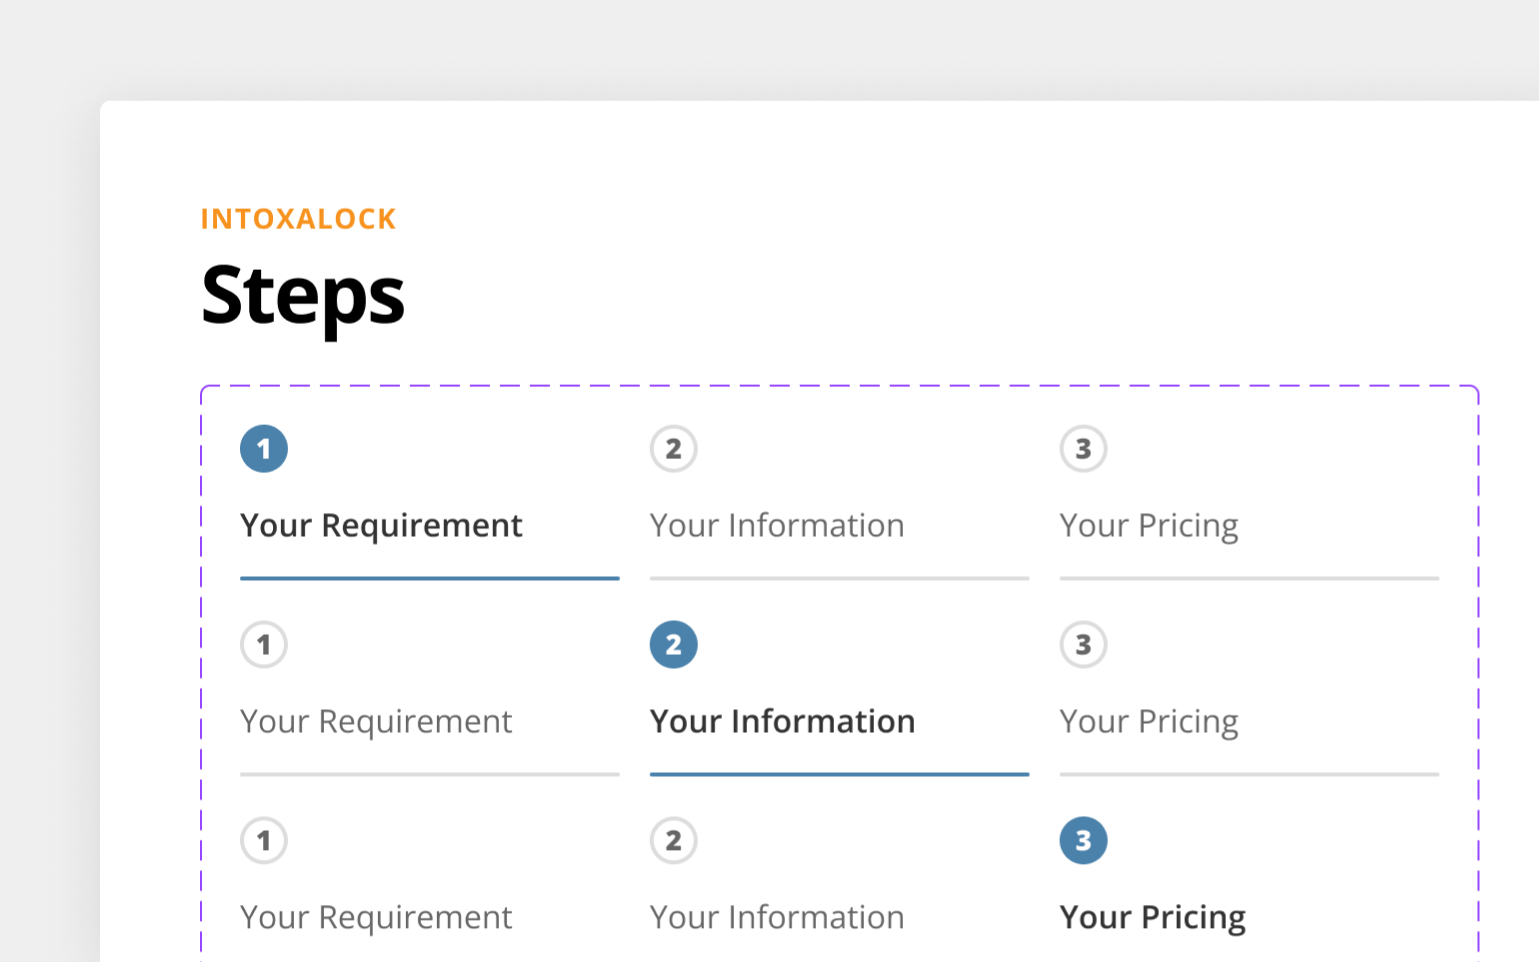Click the Steps page heading
Viewport: 1540px width, 962px height.
303,297
